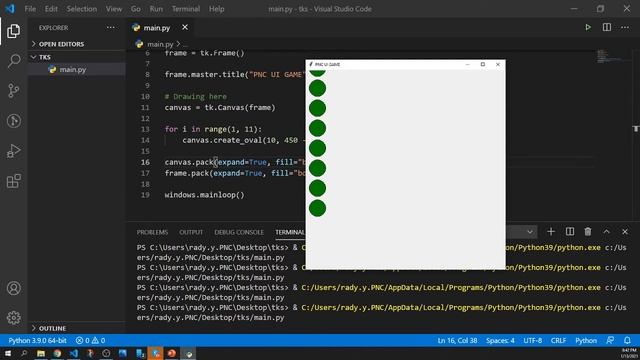Expand the Outline section
This screenshot has width=640, height=360.
(x=77, y=328)
